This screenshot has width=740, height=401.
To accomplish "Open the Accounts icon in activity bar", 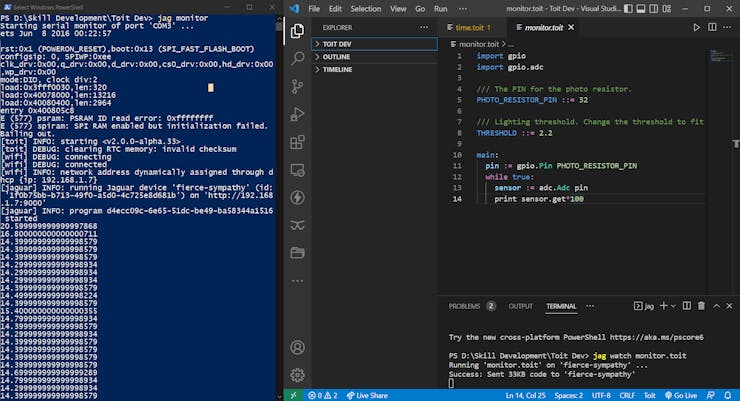I will 297,348.
